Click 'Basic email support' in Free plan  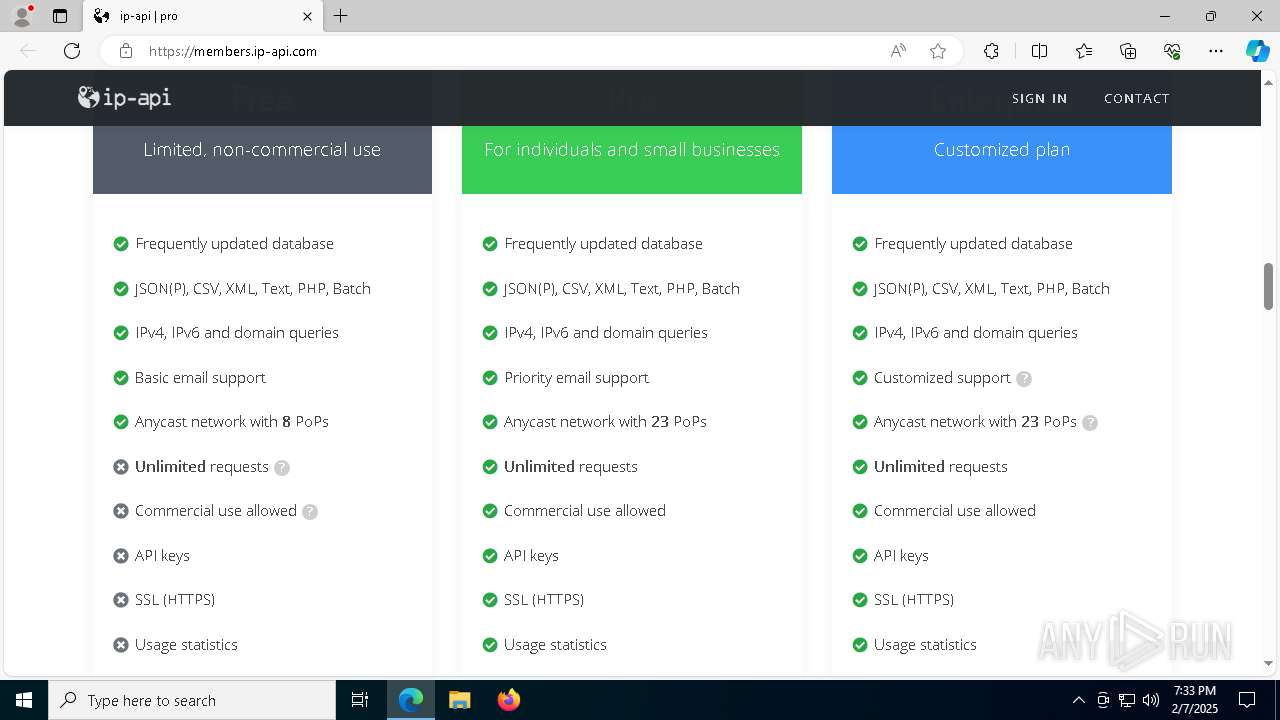coord(200,377)
